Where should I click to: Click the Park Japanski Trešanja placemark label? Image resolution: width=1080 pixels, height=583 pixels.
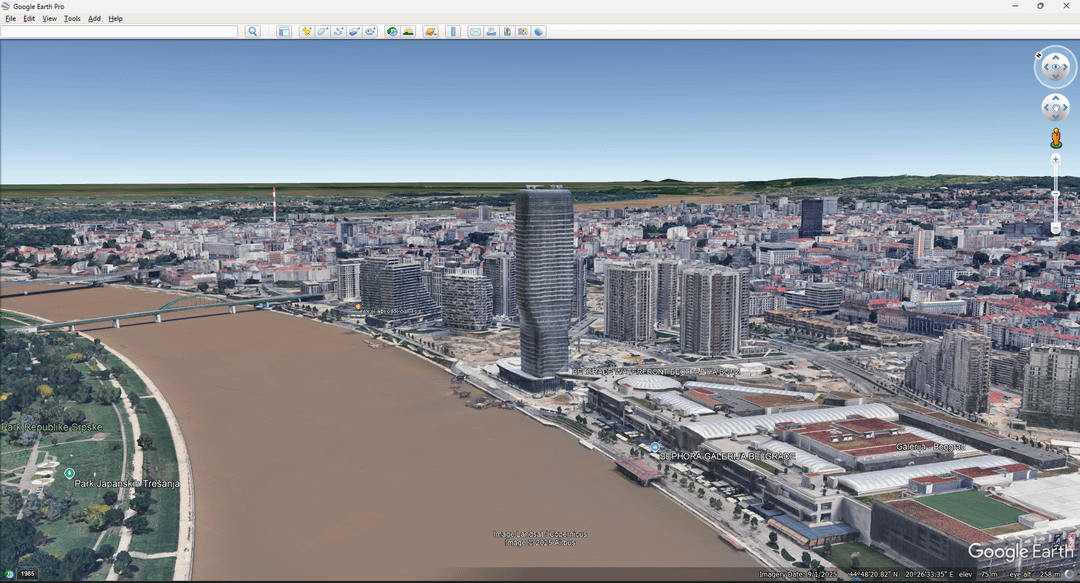tap(127, 484)
